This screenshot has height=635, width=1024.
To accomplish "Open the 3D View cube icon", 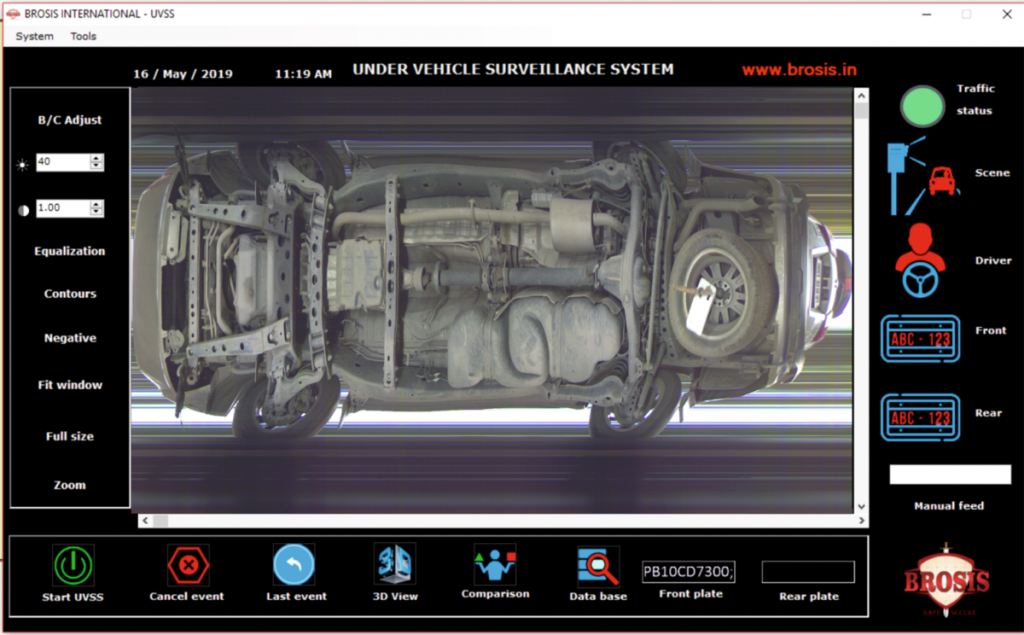I will [x=394, y=562].
